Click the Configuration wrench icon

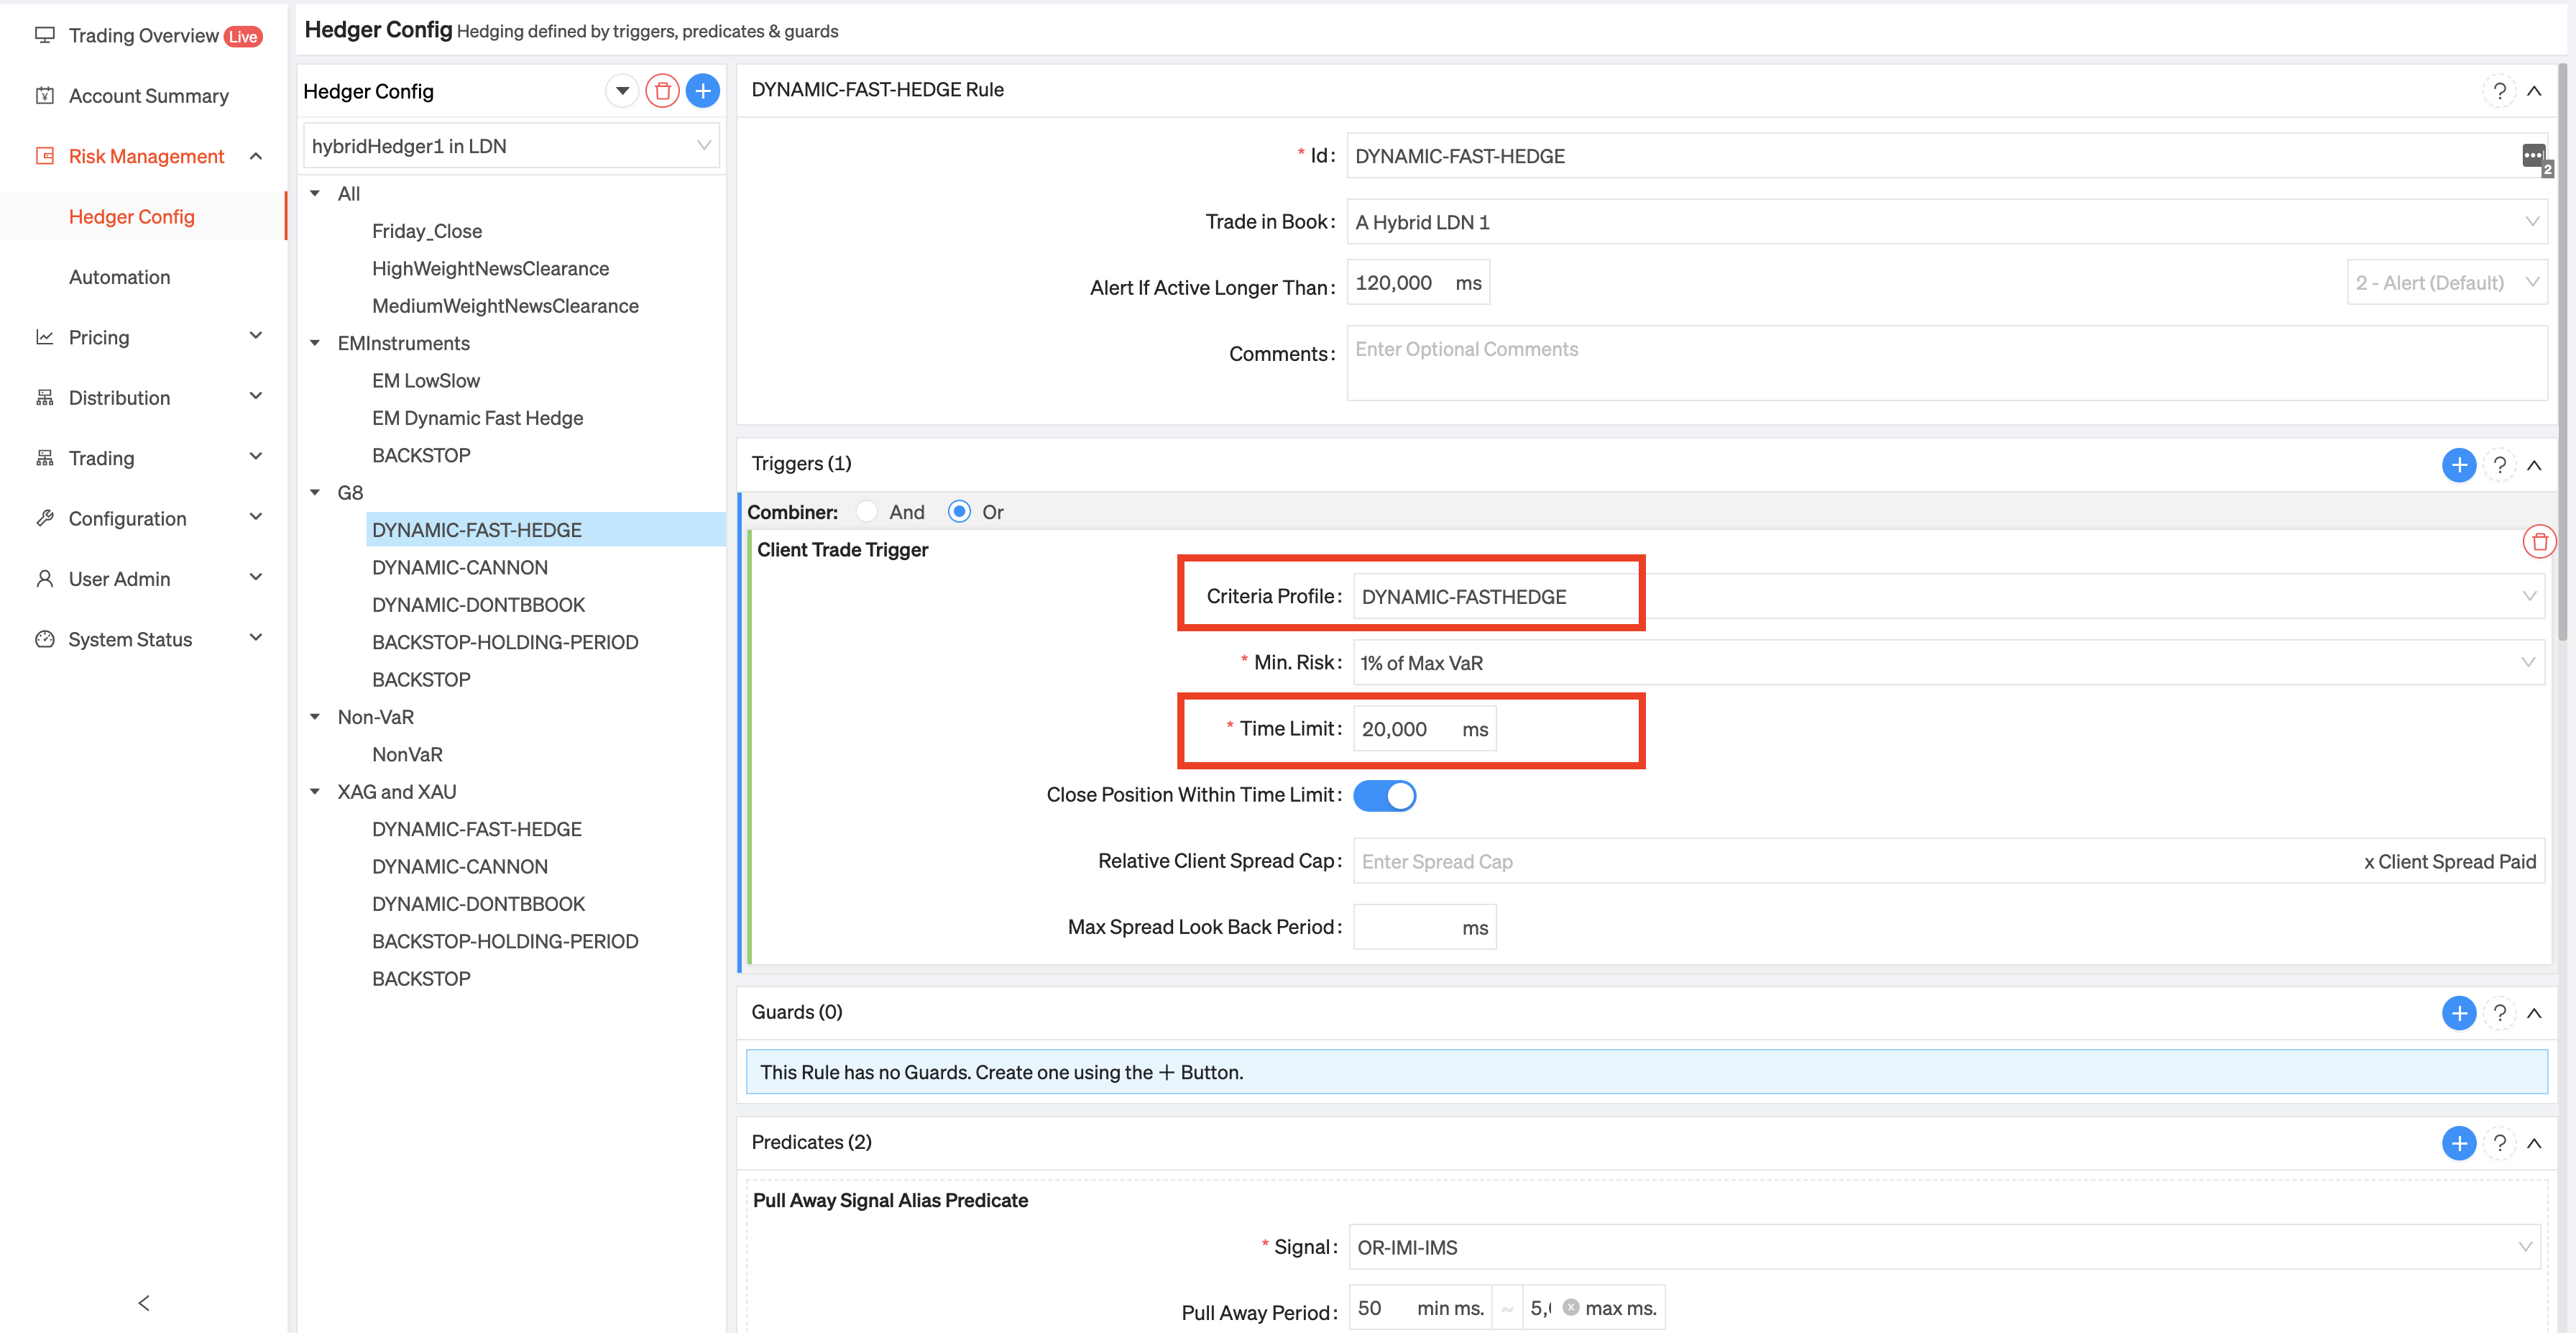tap(44, 518)
